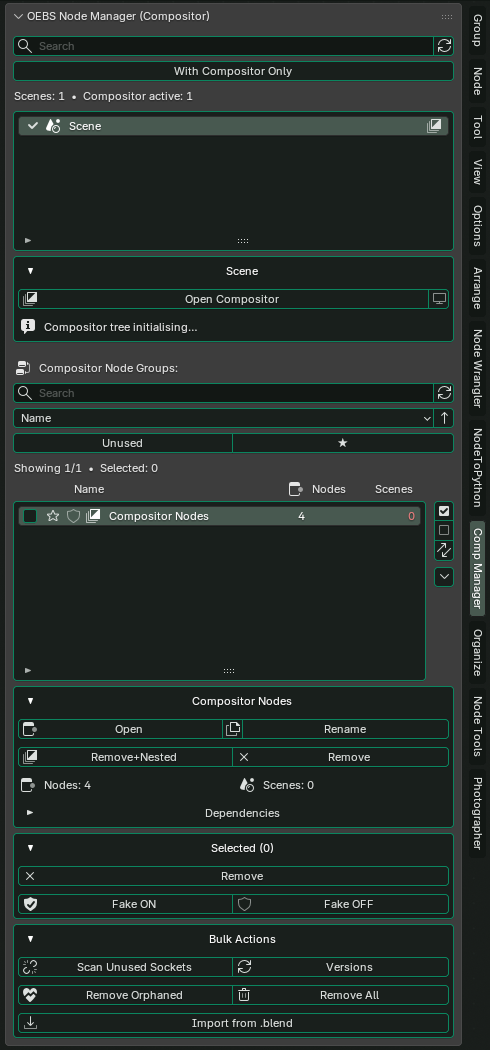Open the Compositor Nodes group

tap(120, 729)
